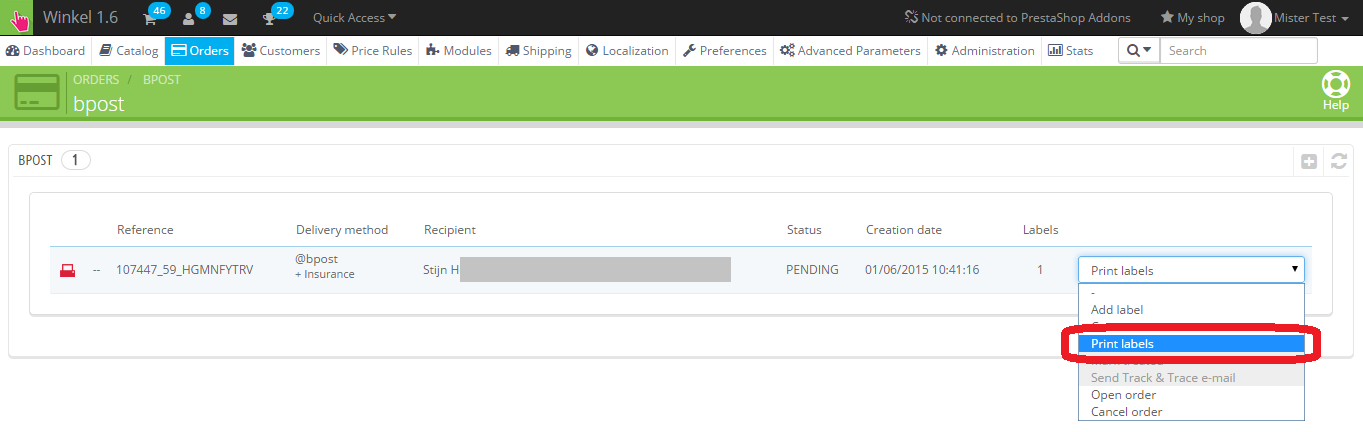Screen dimensions: 1363x432
Task: Click the Winkel 1.6 shop name
Action: pos(80,17)
